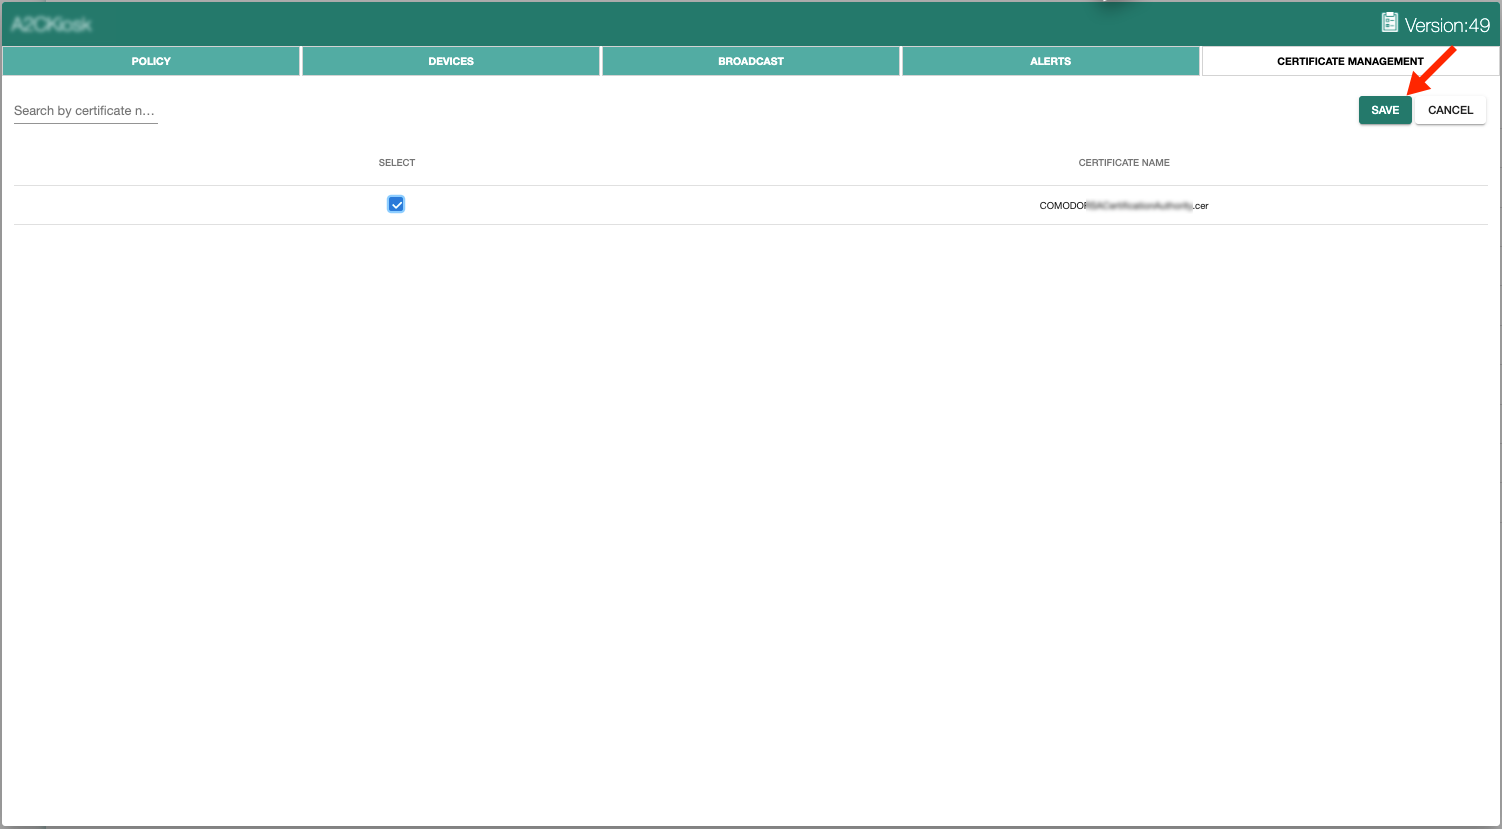Open the Policy tab

pyautogui.click(x=151, y=61)
